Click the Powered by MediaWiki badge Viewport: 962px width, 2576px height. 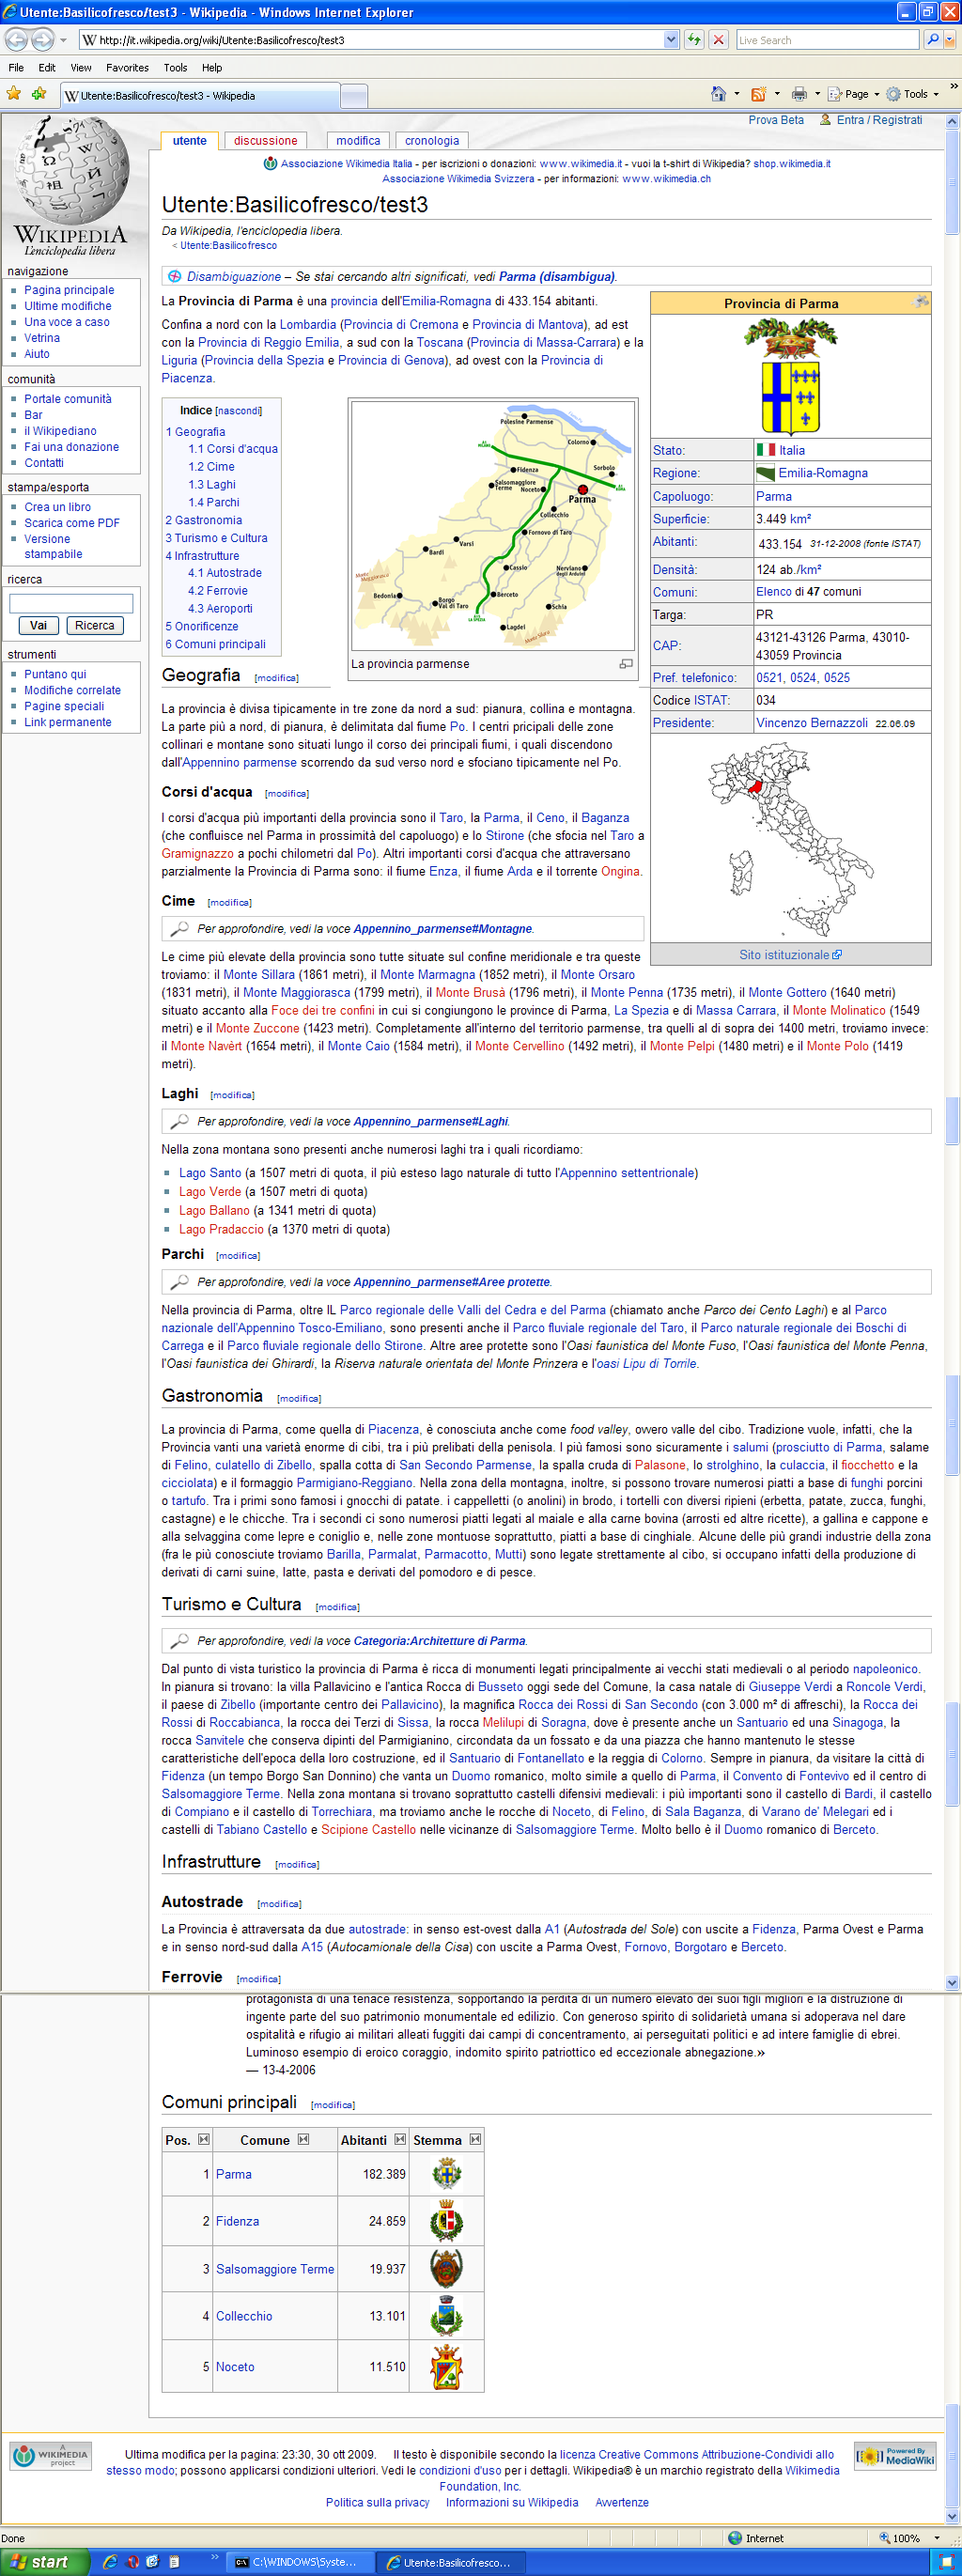pos(895,2455)
